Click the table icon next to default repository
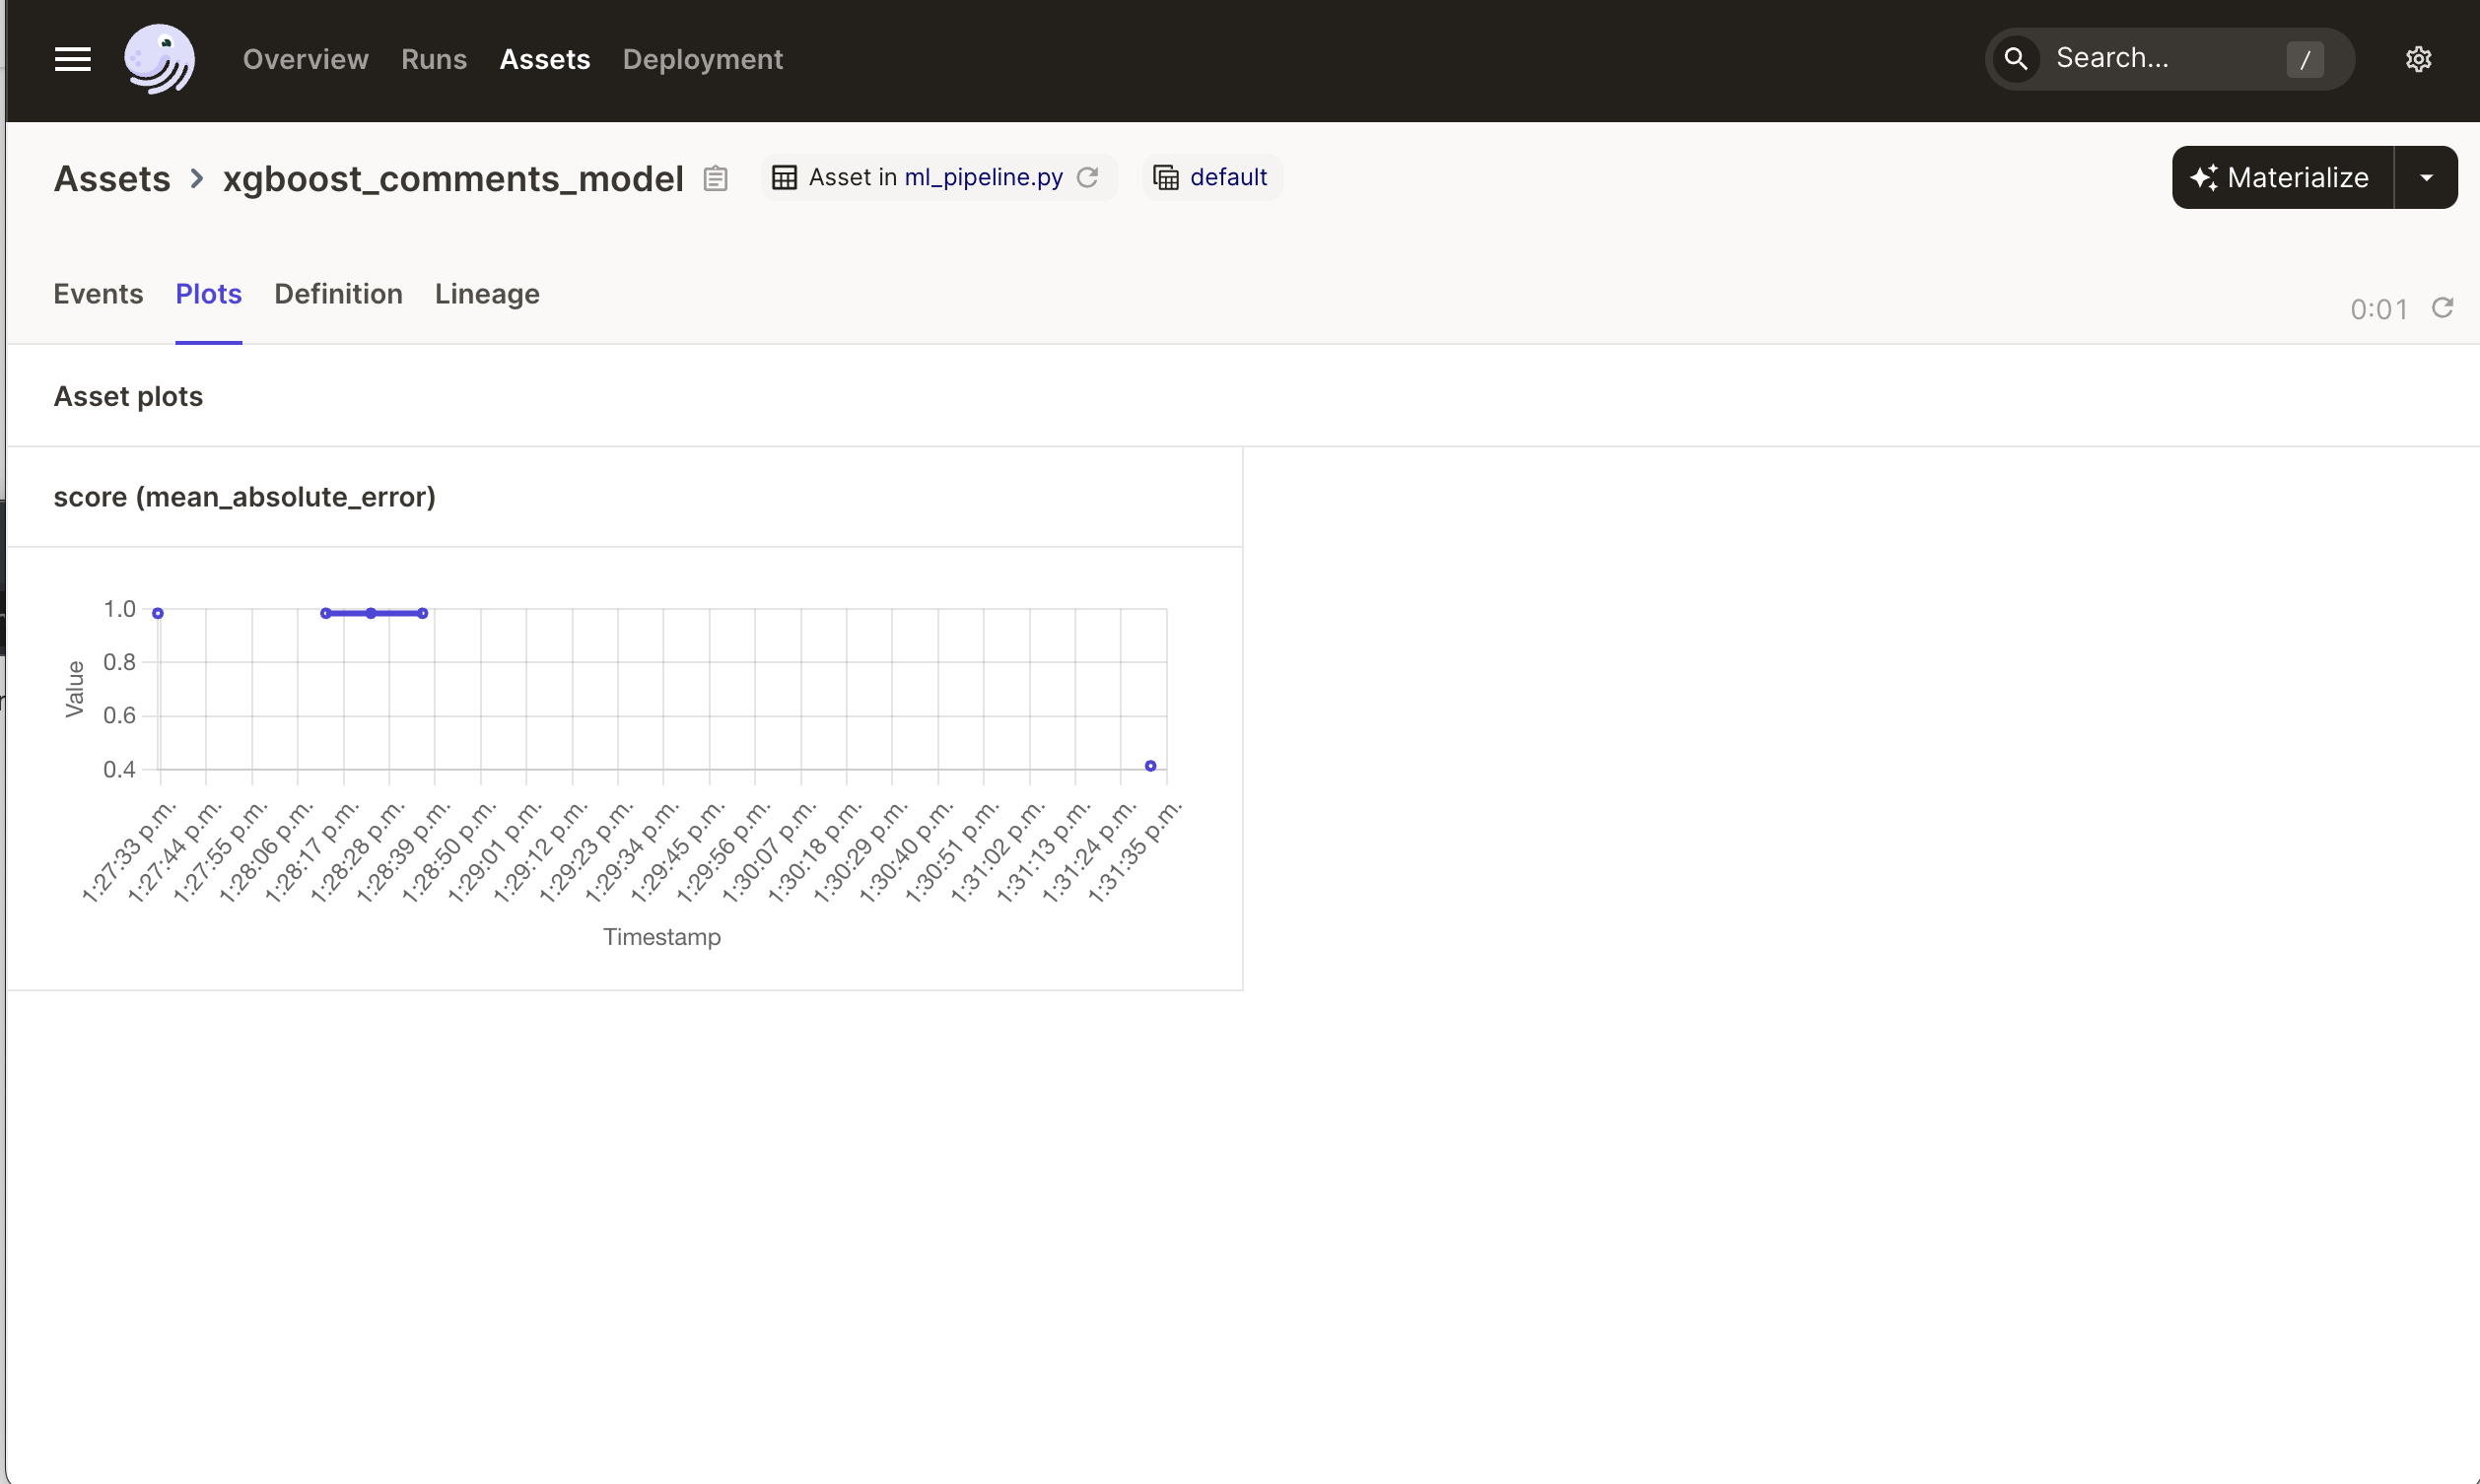Viewport: 2480px width, 1484px height. (x=1164, y=176)
